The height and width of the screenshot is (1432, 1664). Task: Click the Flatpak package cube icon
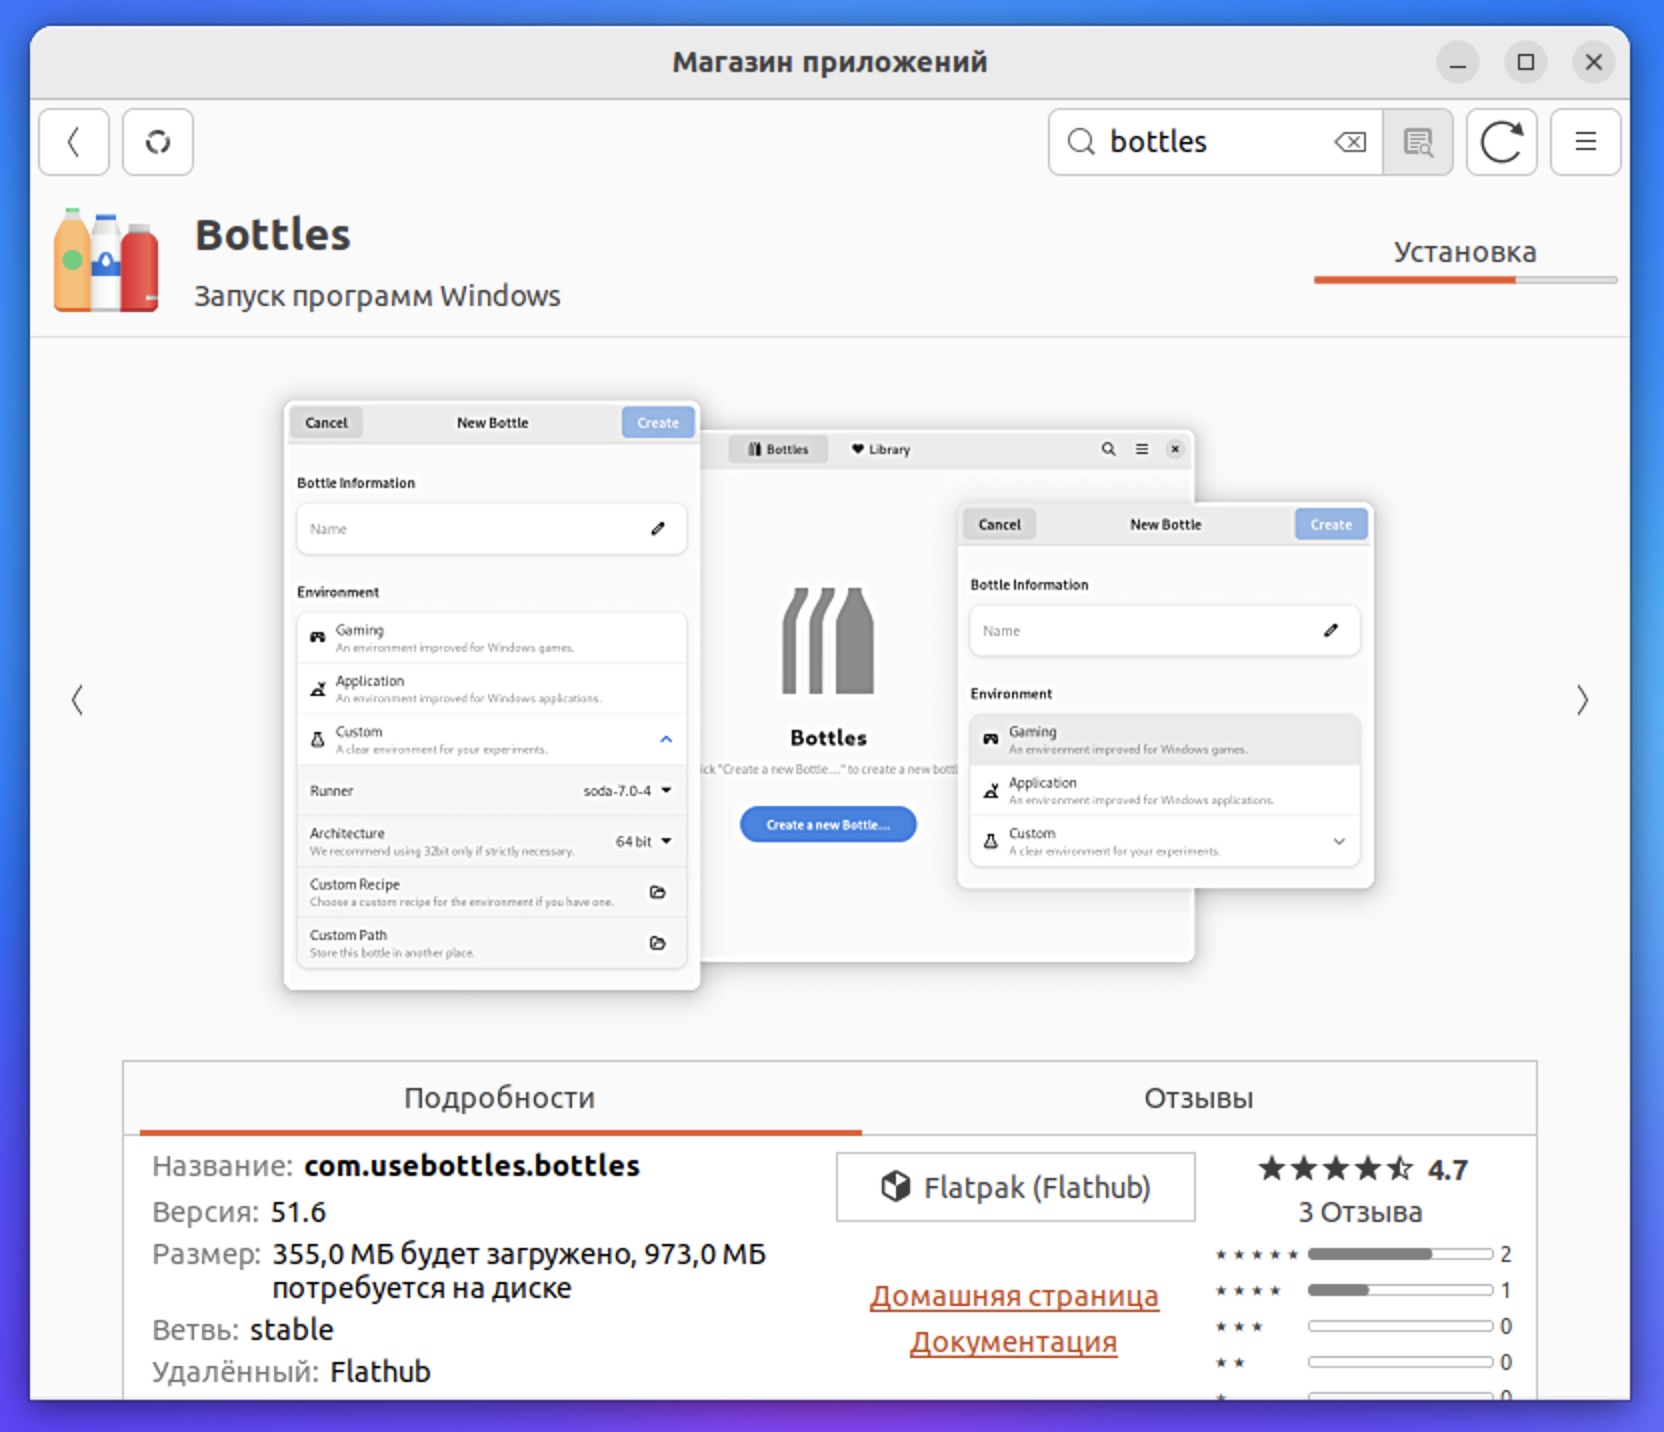(x=896, y=1187)
